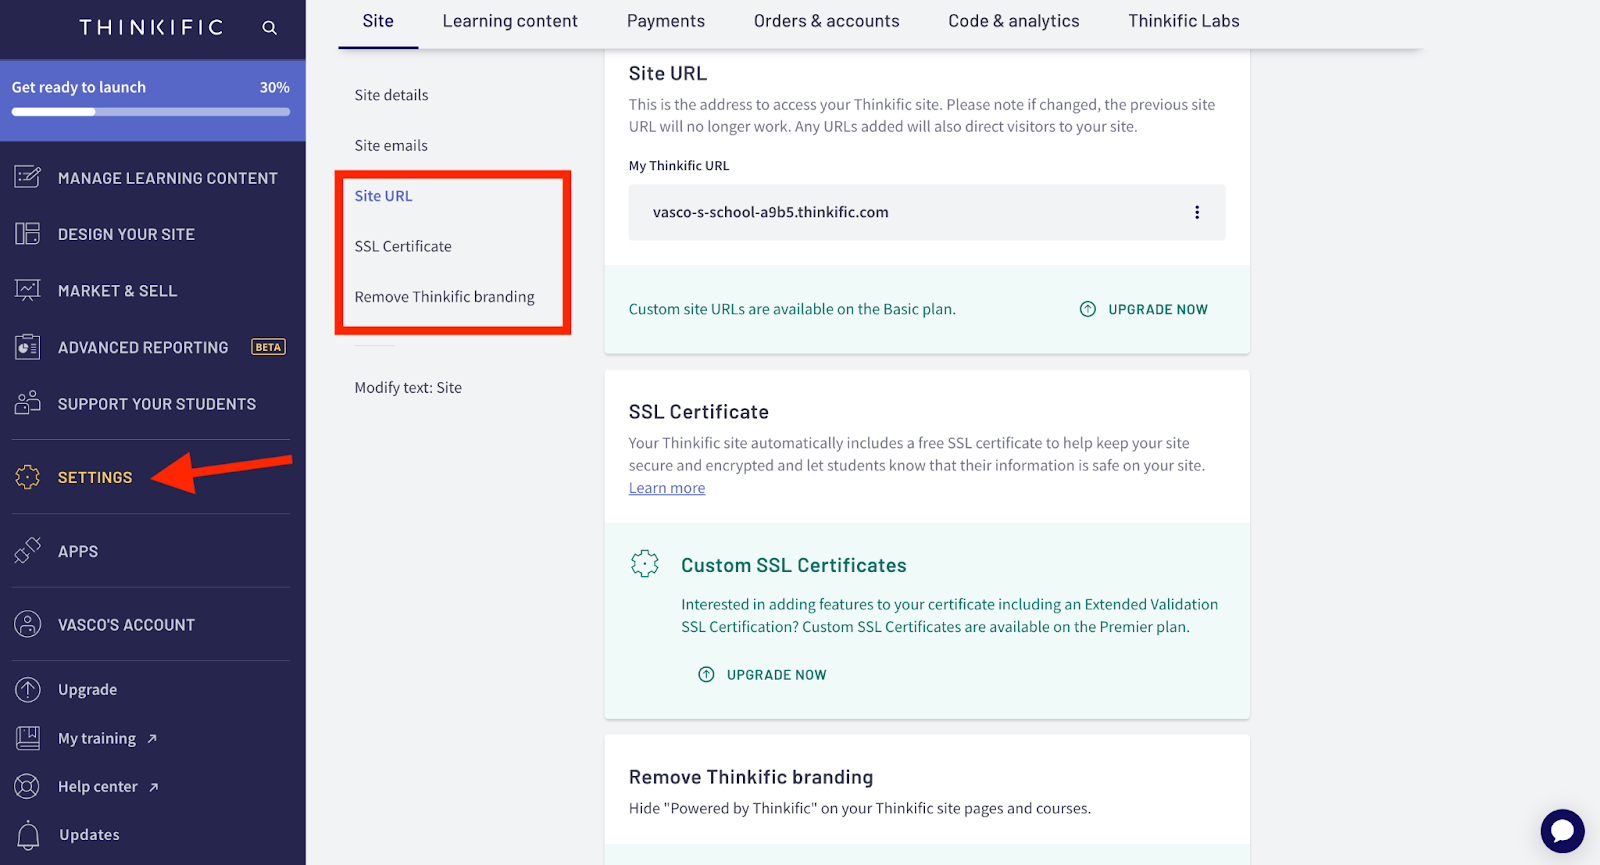Click the Updates bell icon

(x=28, y=834)
